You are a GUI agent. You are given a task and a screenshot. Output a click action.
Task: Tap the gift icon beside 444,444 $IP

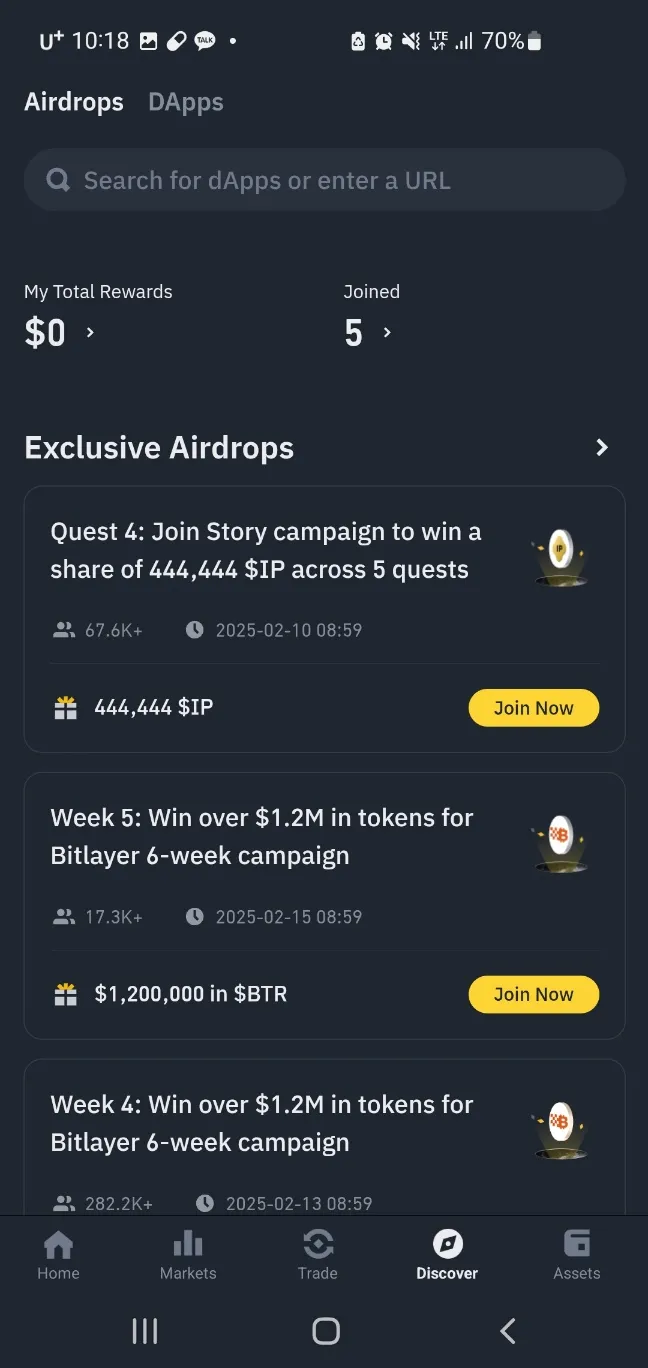[66, 708]
